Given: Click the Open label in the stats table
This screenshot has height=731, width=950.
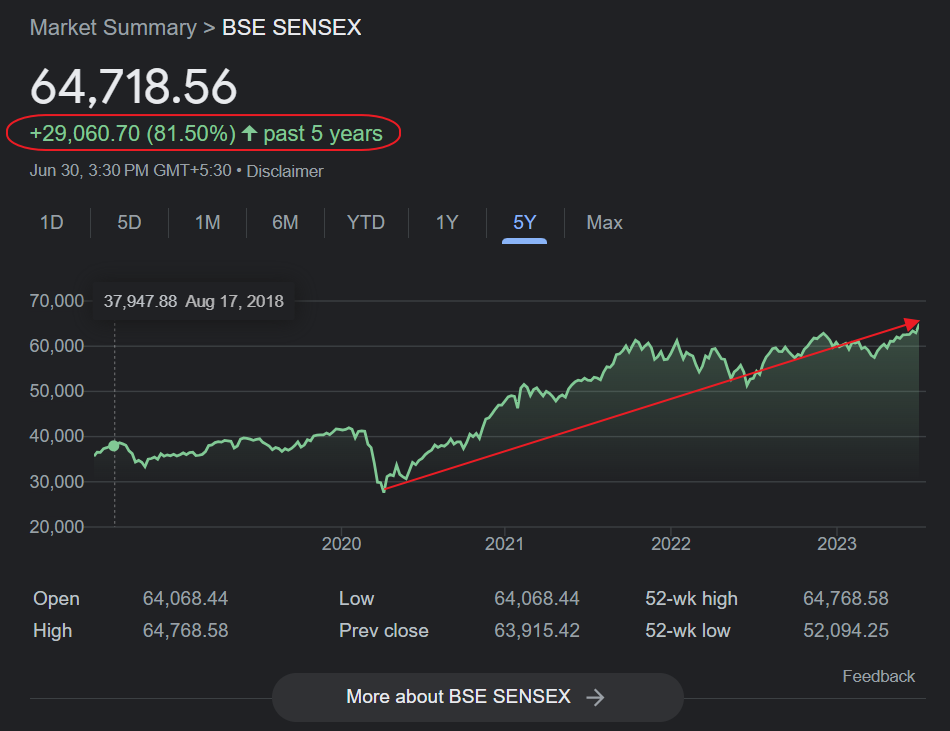Looking at the screenshot, I should [56, 598].
